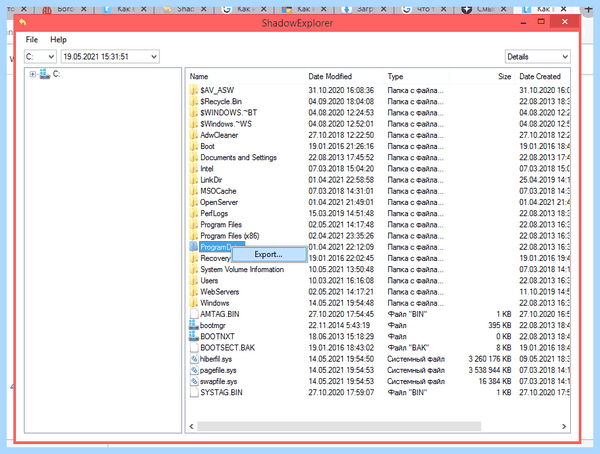Click date 22.11.2014 5:43:19
600x454 pixels.
pyautogui.click(x=339, y=325)
